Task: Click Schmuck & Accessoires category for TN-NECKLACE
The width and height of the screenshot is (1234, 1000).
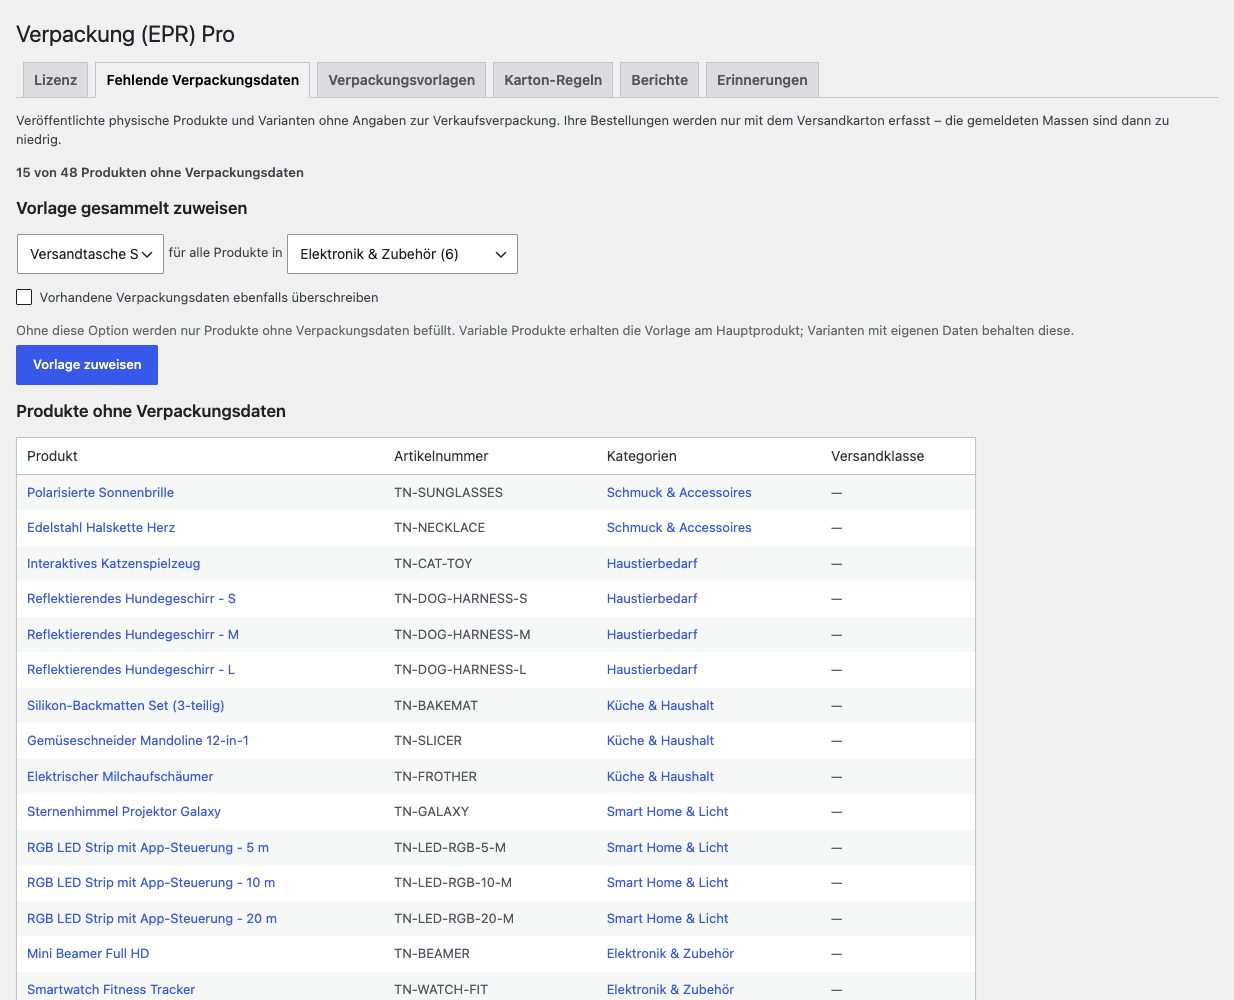Action: pyautogui.click(x=679, y=527)
